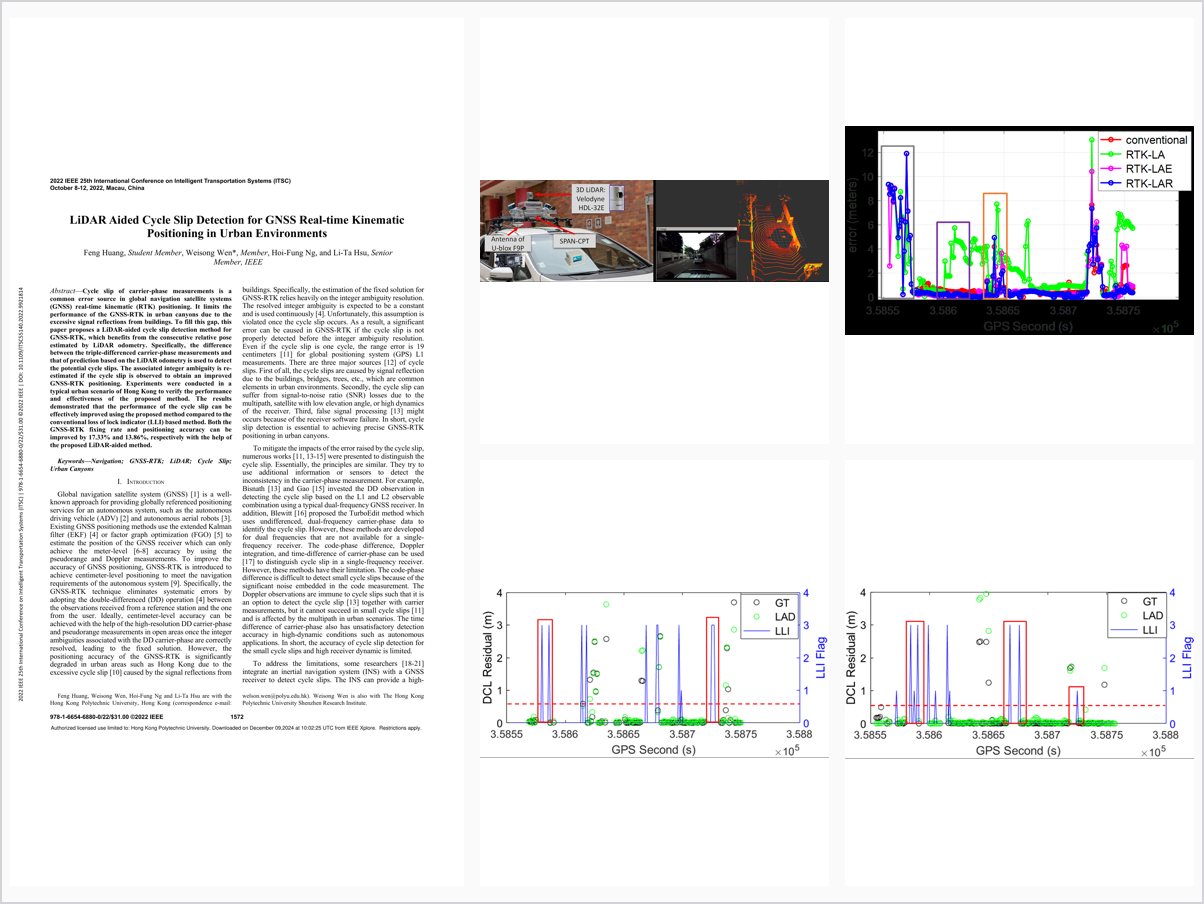The height and width of the screenshot is (904, 1204).
Task: Click the '3D LiDAR: Velodyne HDL-32E' label
Action: 591,198
